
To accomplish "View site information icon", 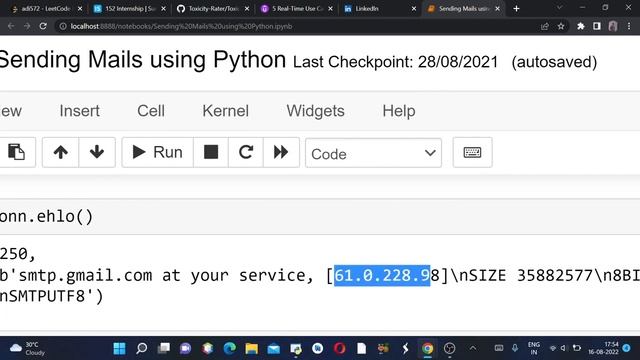I will [x=63, y=26].
